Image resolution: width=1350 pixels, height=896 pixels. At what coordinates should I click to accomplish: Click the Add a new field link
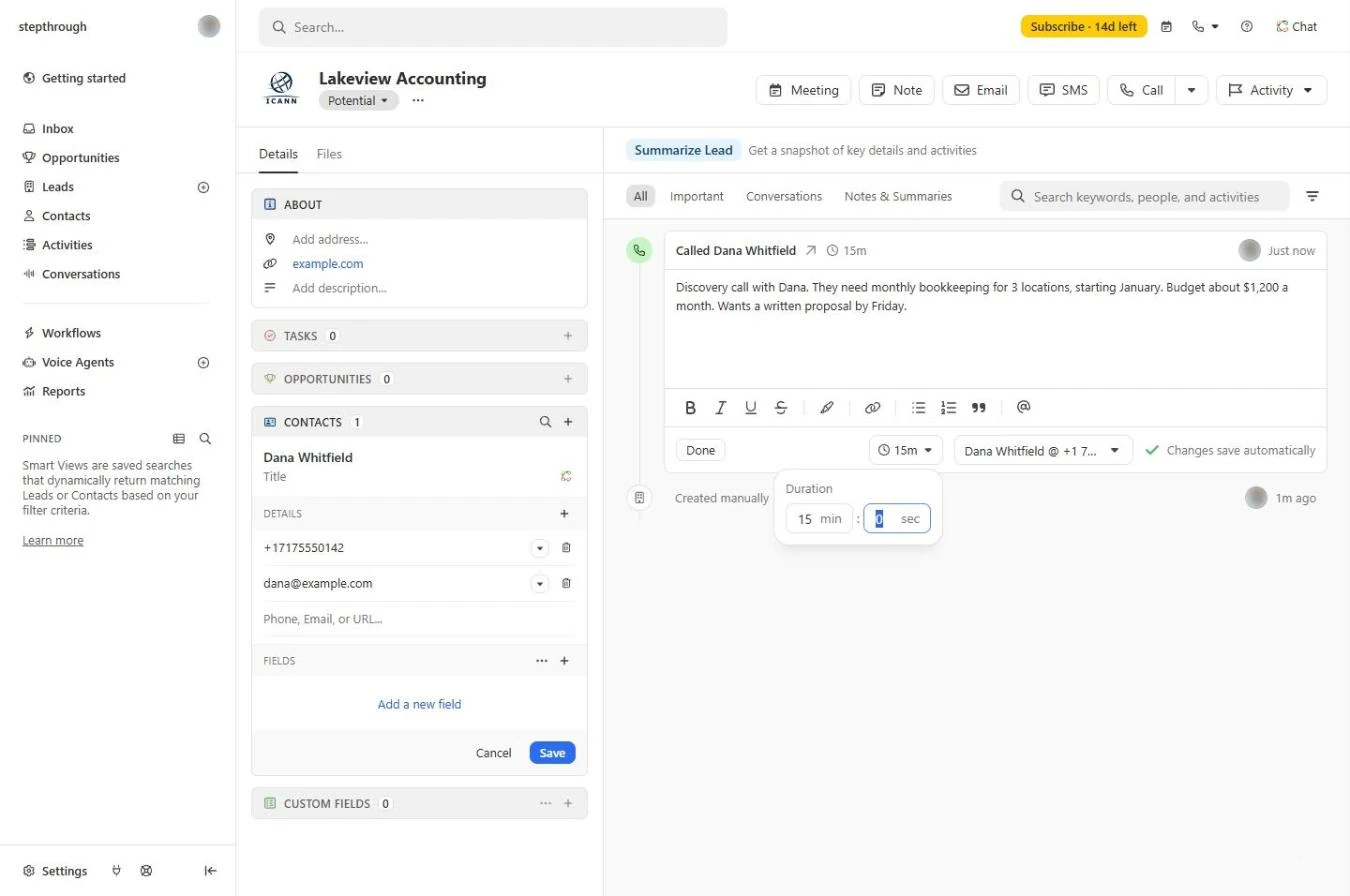click(x=419, y=704)
